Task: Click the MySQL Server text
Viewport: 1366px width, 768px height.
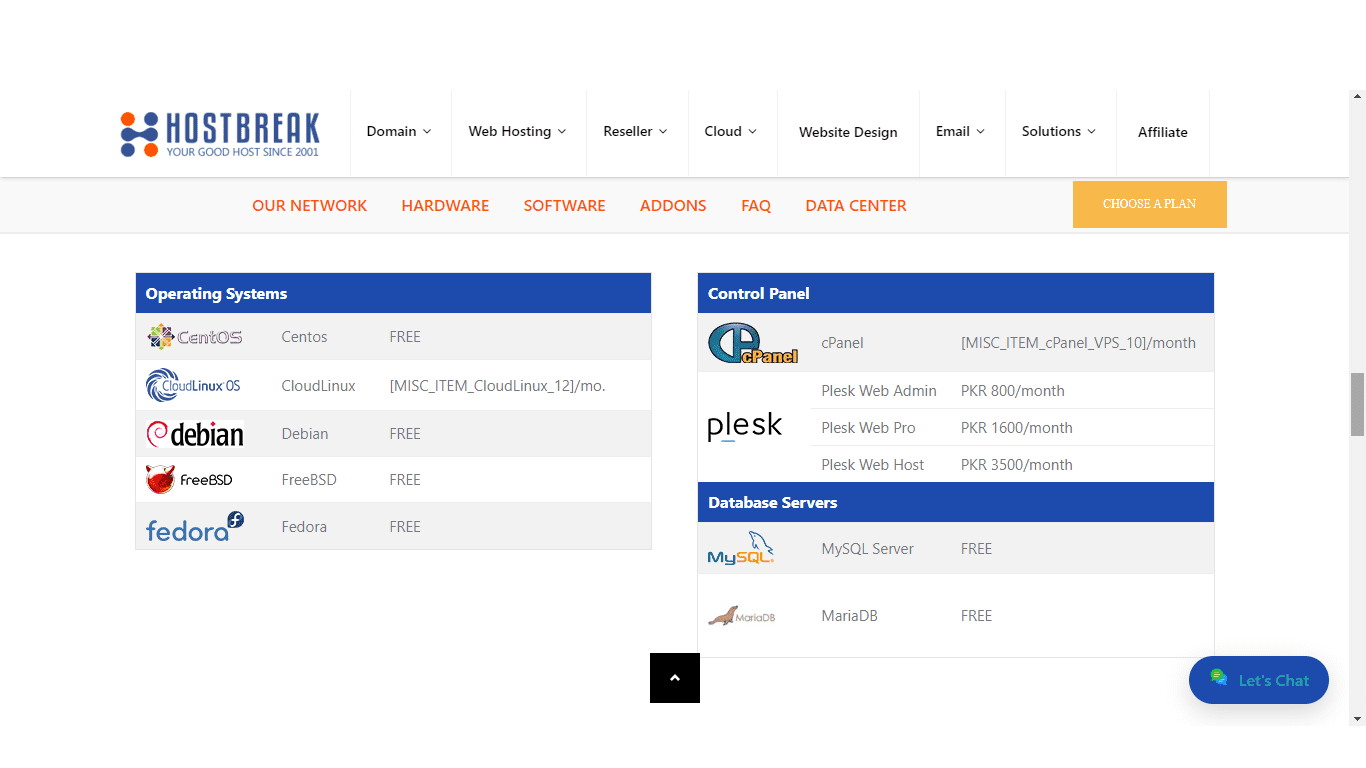Action: pos(867,549)
